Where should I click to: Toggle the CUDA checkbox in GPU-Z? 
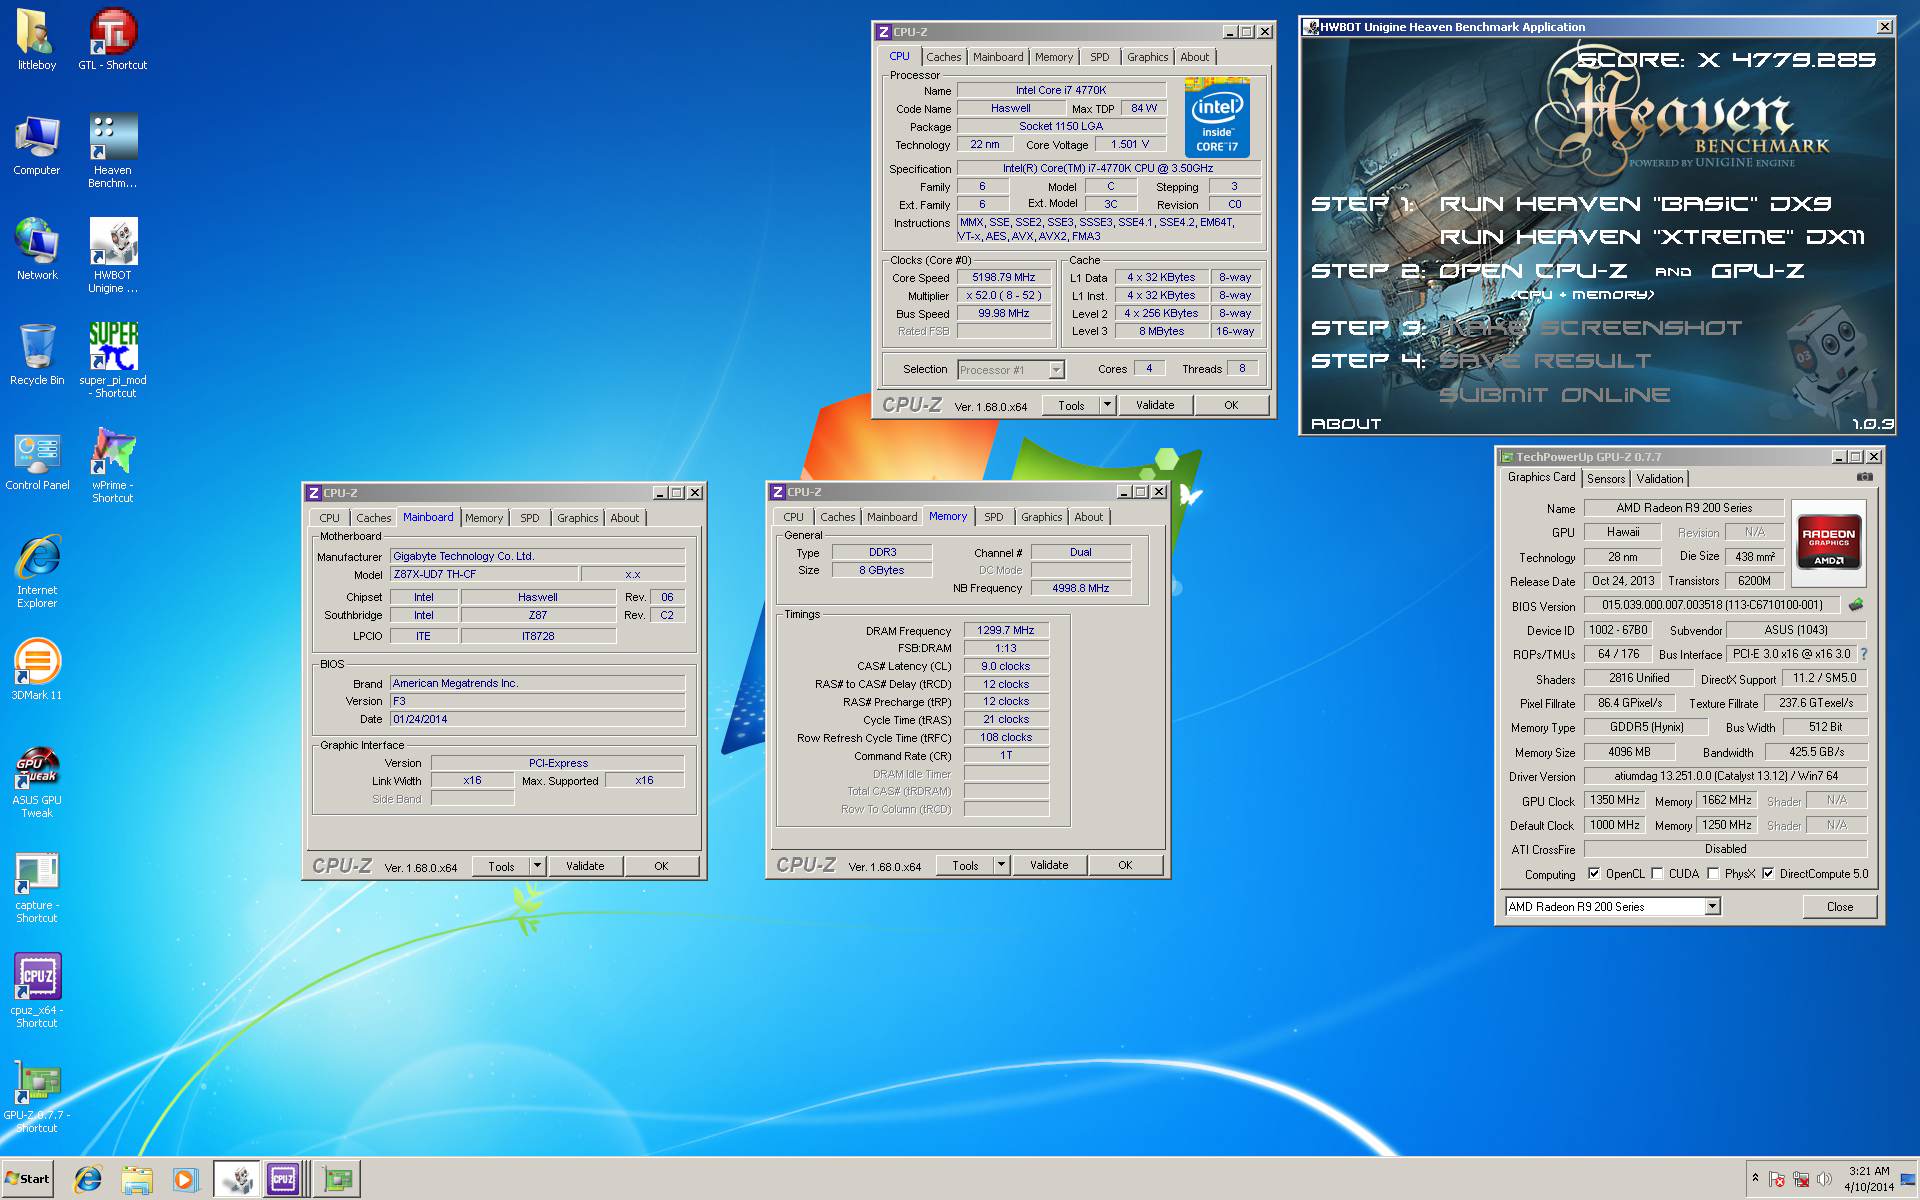(x=1657, y=873)
